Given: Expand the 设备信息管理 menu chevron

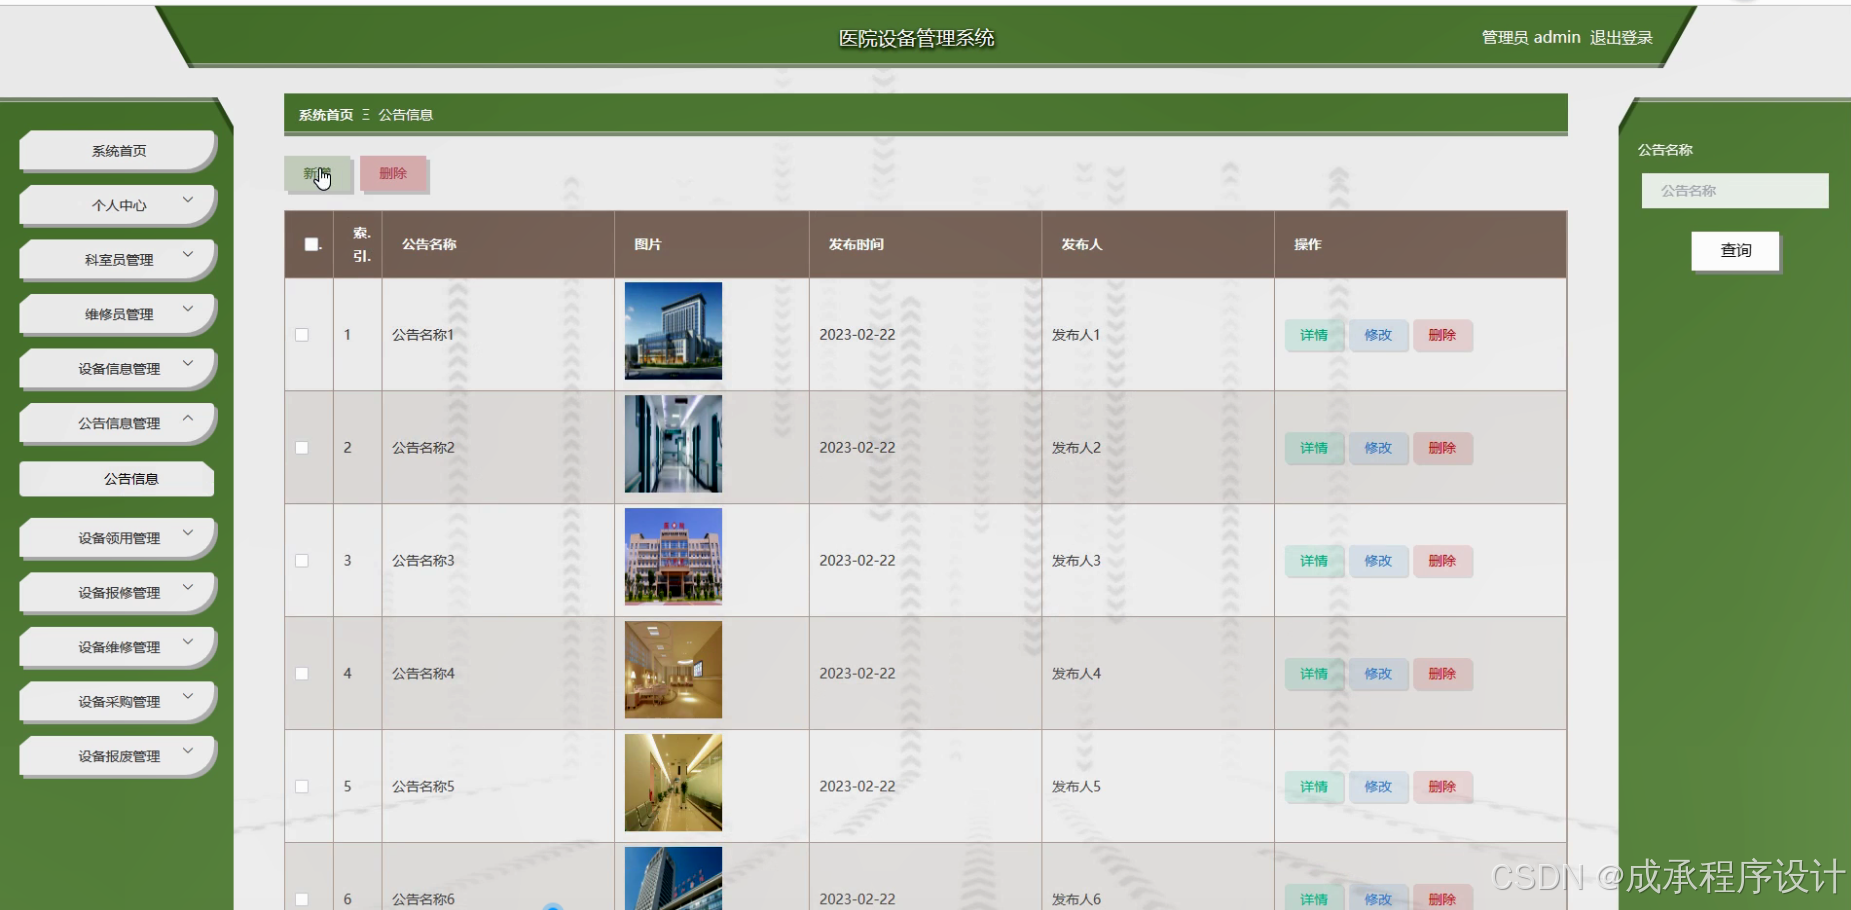Looking at the screenshot, I should [188, 364].
